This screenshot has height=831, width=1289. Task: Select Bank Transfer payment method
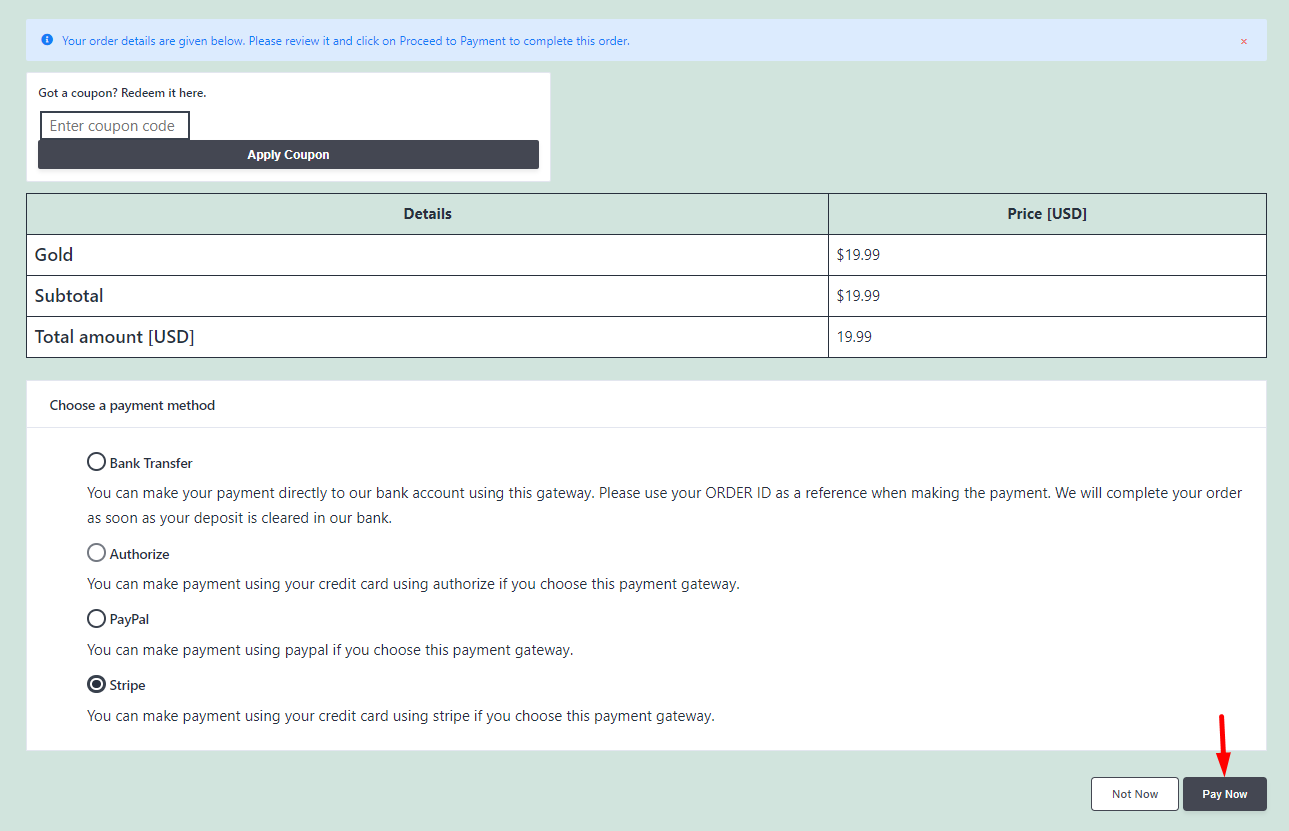[x=96, y=462]
